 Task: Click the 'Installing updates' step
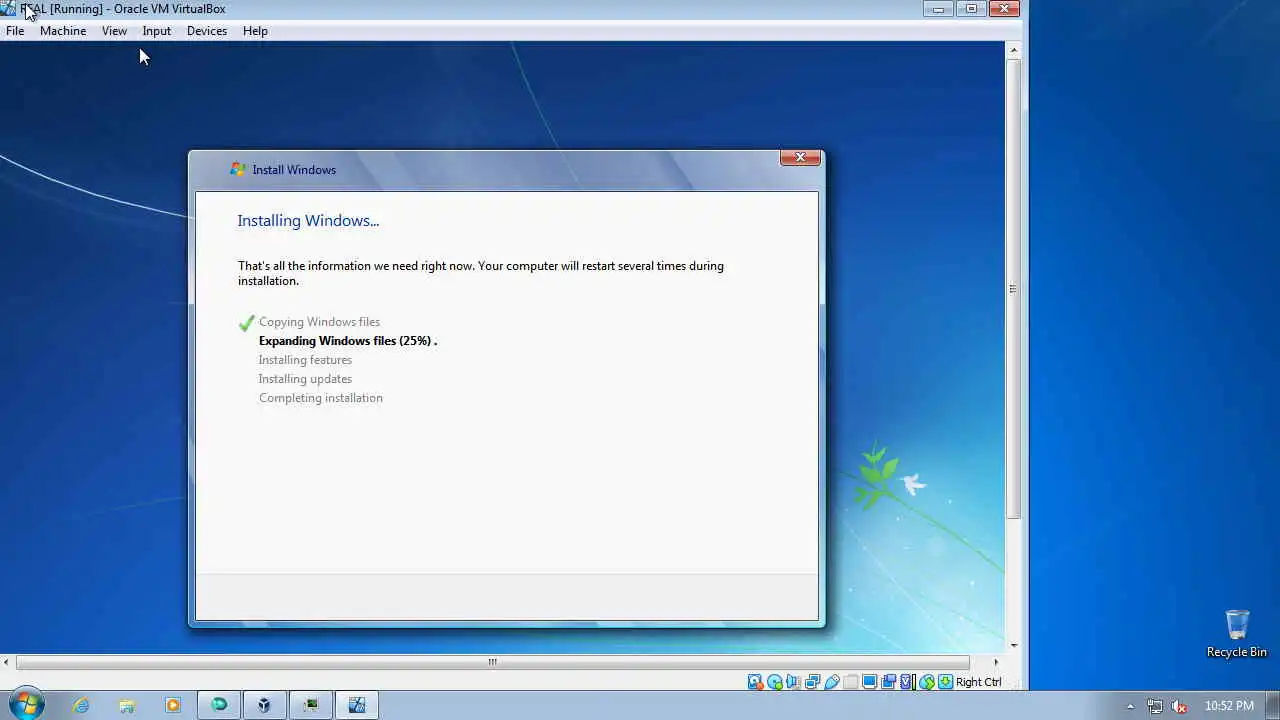click(x=305, y=379)
